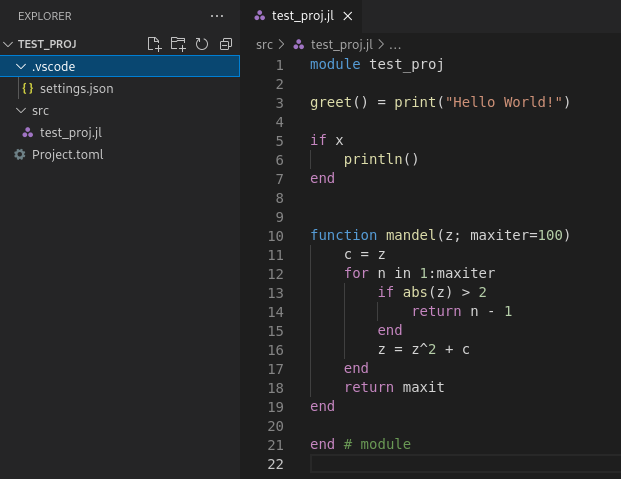Collapse the TEST_PROJ root section
The image size is (621, 479).
click(8, 44)
